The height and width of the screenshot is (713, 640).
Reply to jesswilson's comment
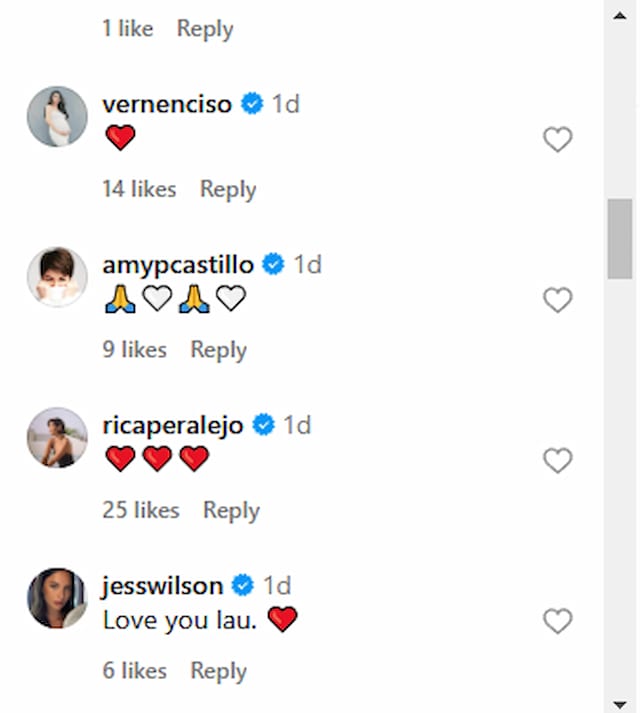click(218, 671)
